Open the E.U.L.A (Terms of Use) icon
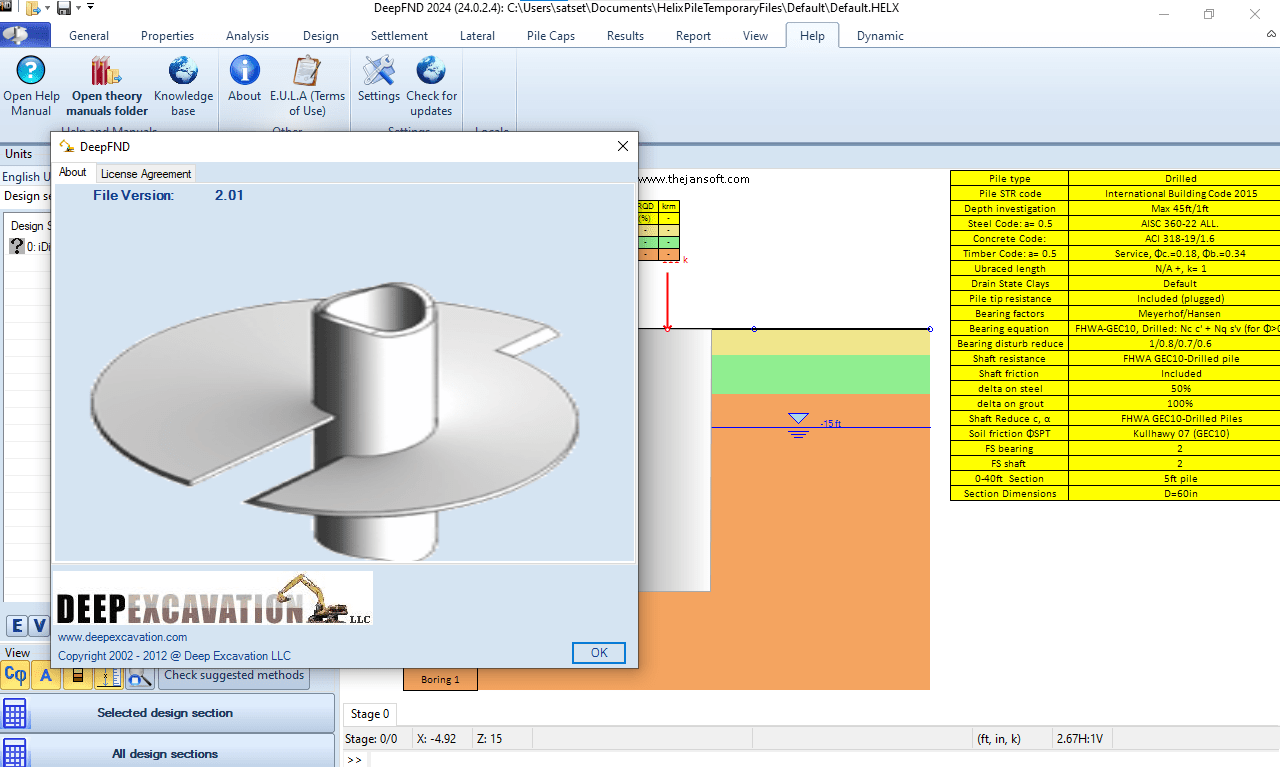The width and height of the screenshot is (1280, 767). tap(307, 86)
